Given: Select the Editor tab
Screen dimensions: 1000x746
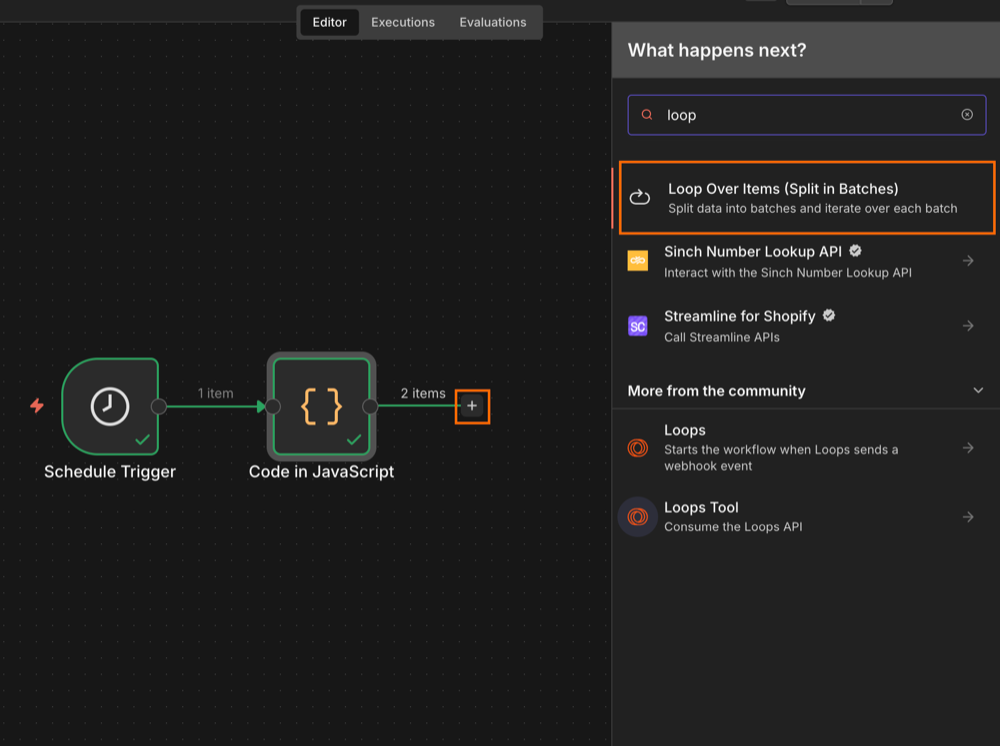Looking at the screenshot, I should (329, 22).
